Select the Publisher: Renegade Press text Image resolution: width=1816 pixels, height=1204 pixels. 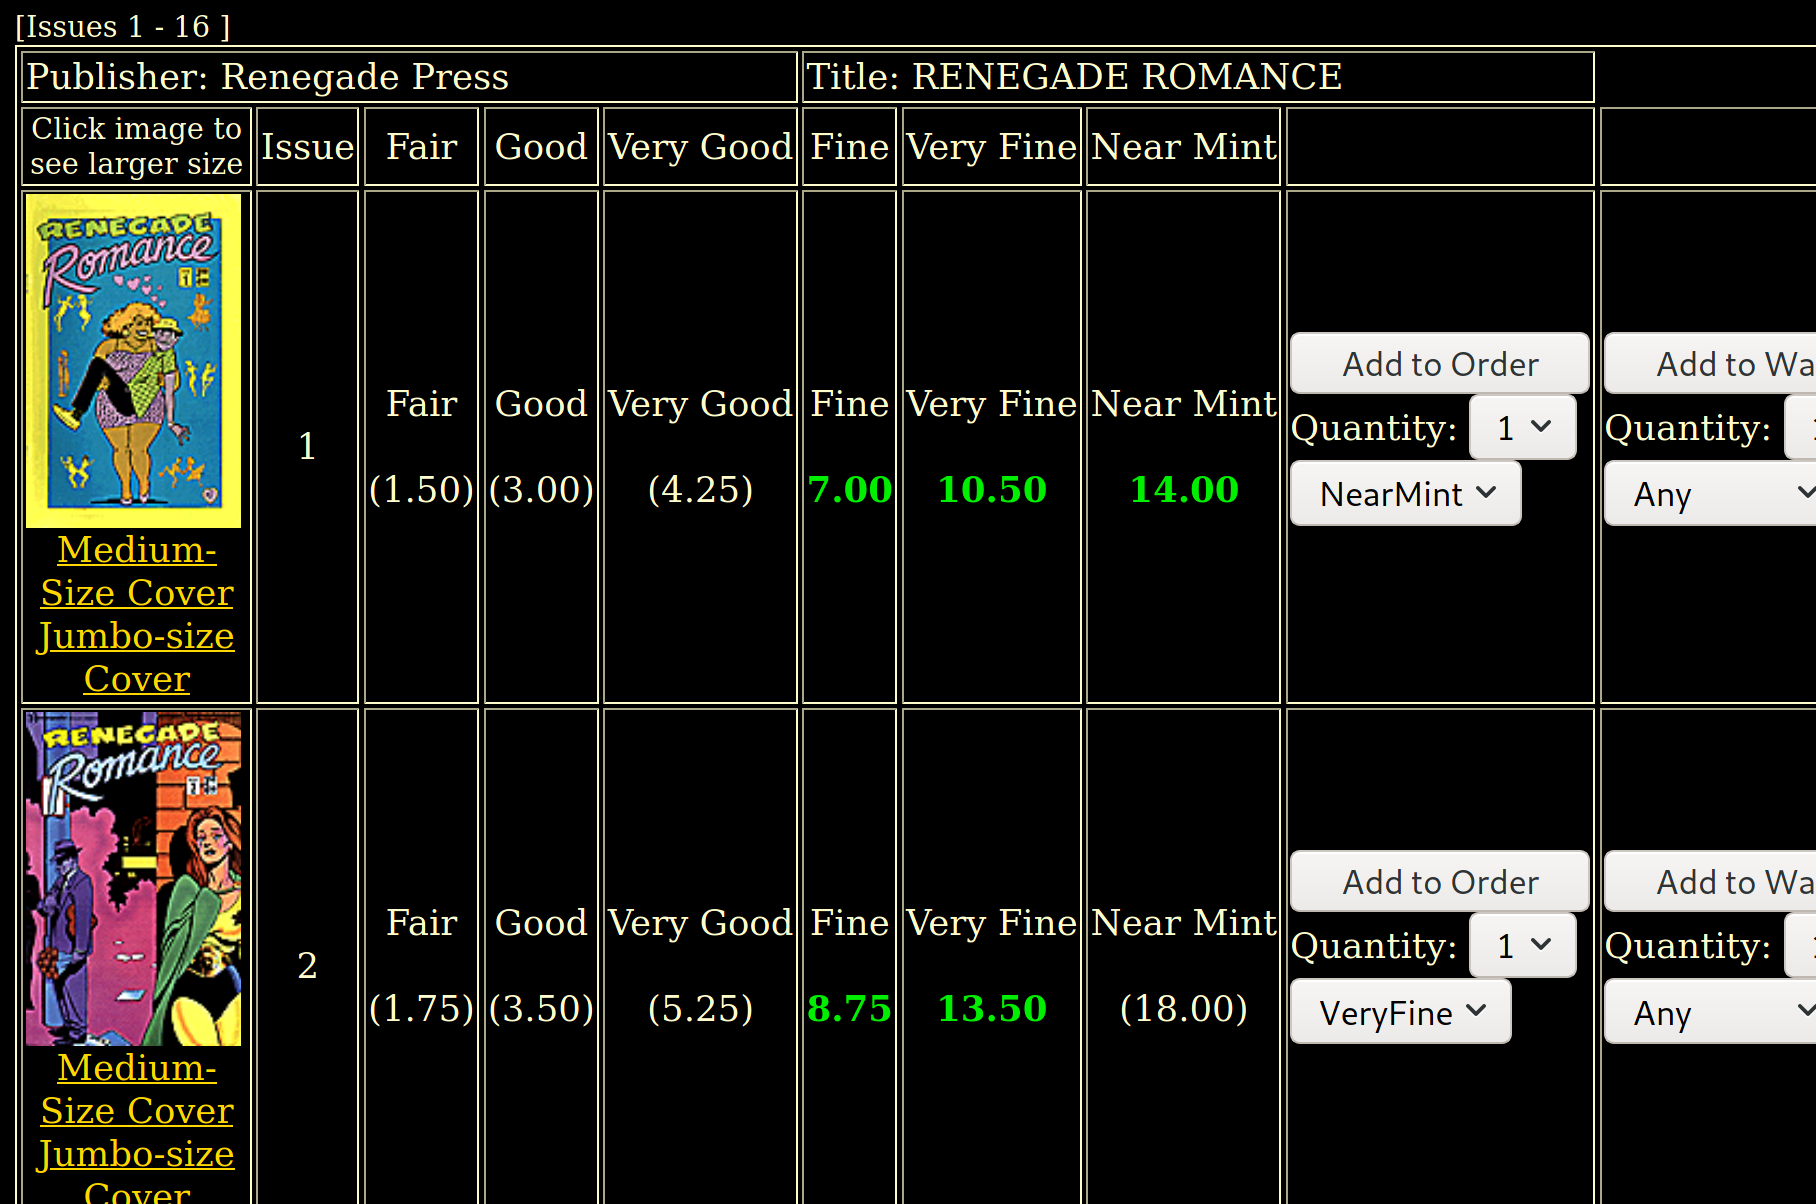267,77
